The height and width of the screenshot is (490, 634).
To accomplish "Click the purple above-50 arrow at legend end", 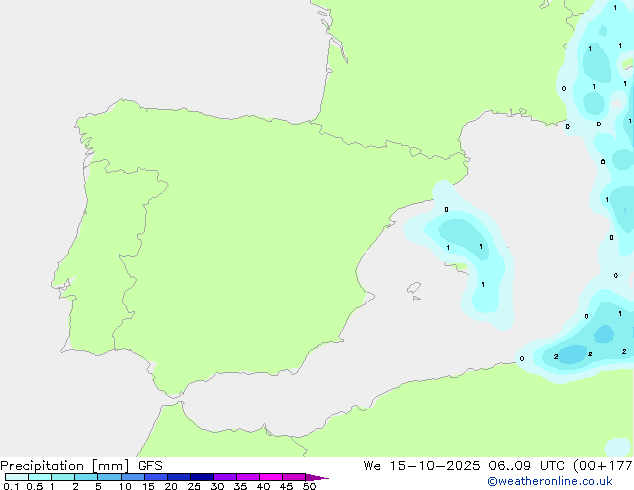I will pyautogui.click(x=317, y=477).
